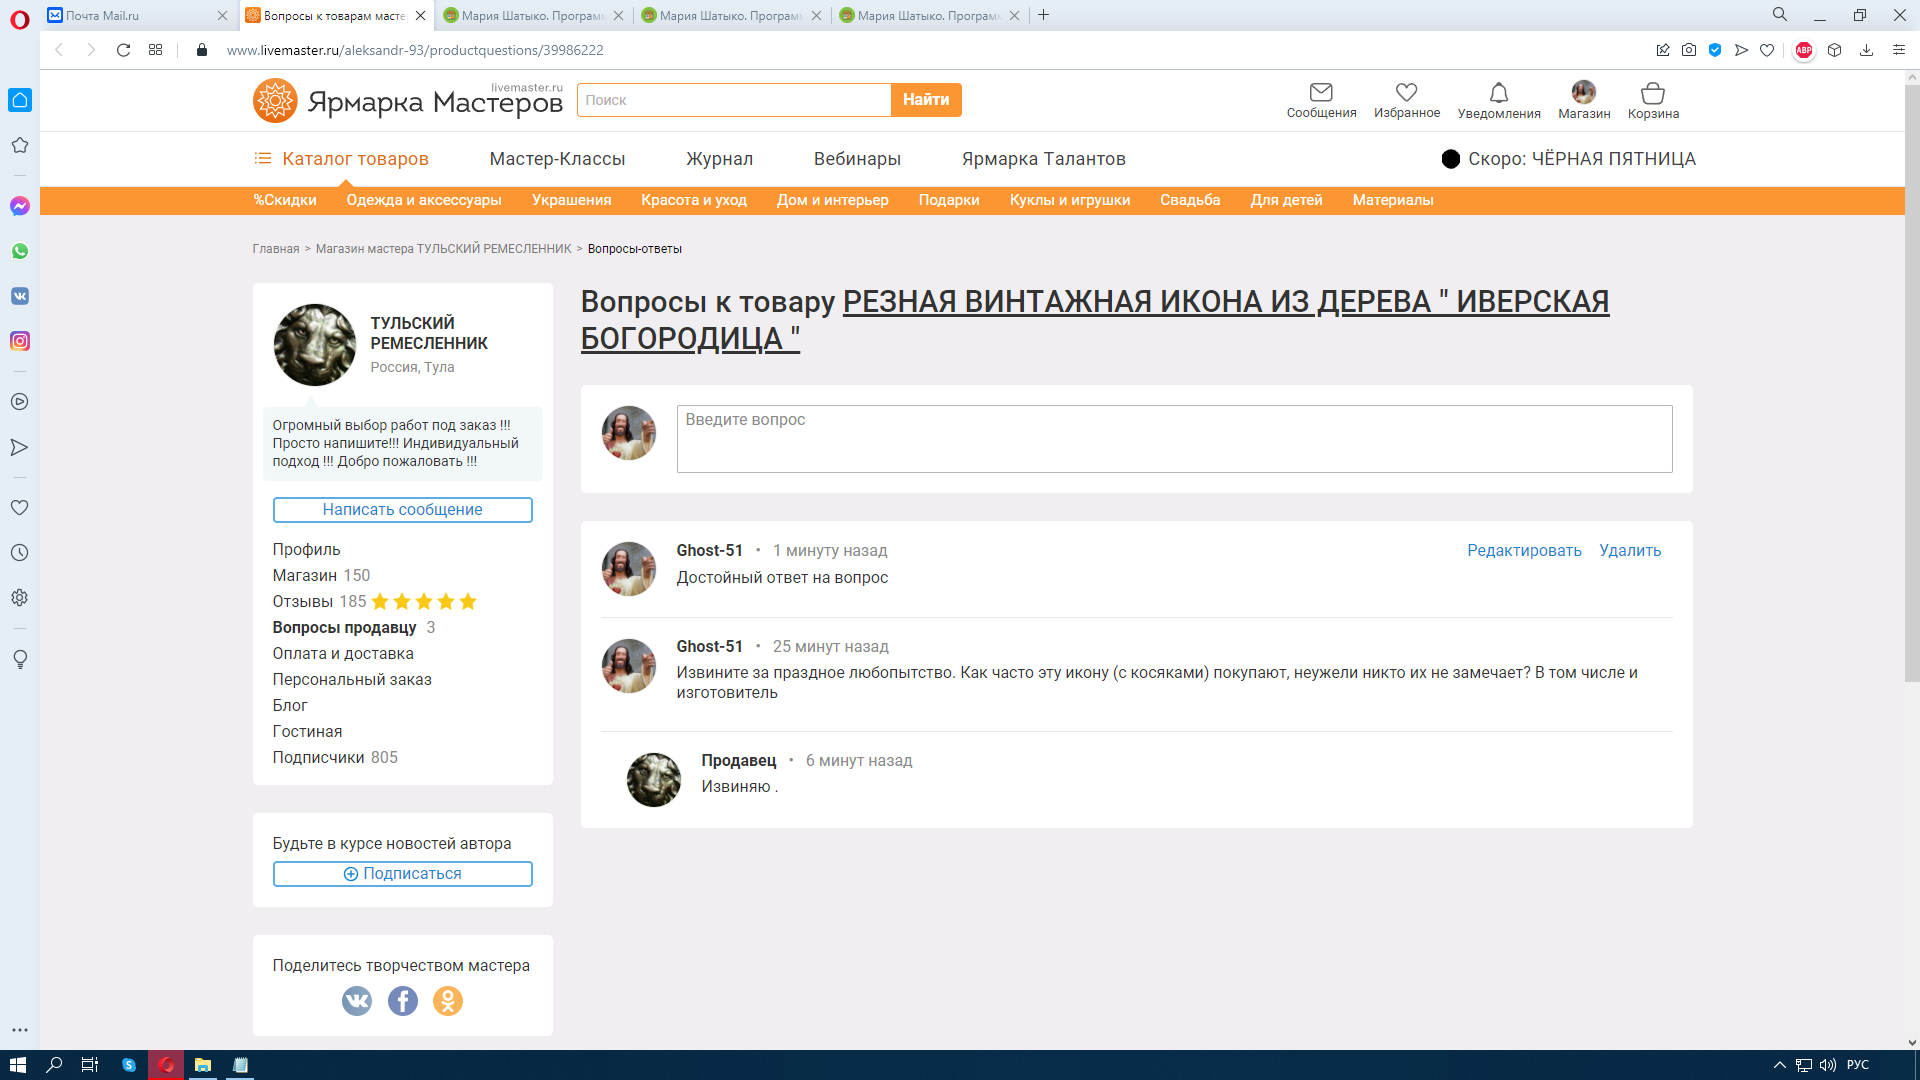1920x1080 pixels.
Task: Open Украшения category
Action: click(x=571, y=200)
